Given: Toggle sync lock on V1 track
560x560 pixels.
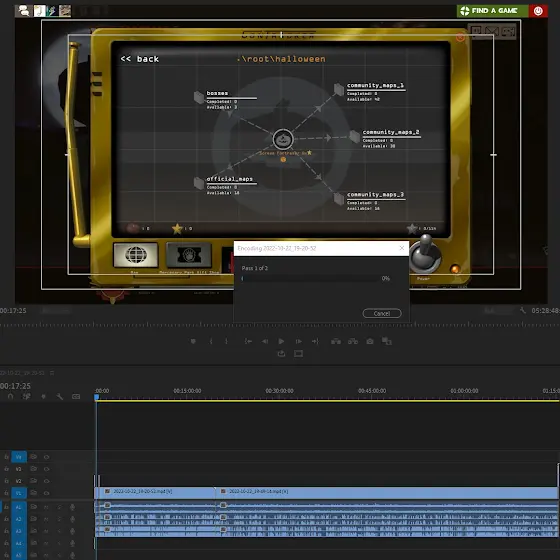Looking at the screenshot, I should pos(33,493).
